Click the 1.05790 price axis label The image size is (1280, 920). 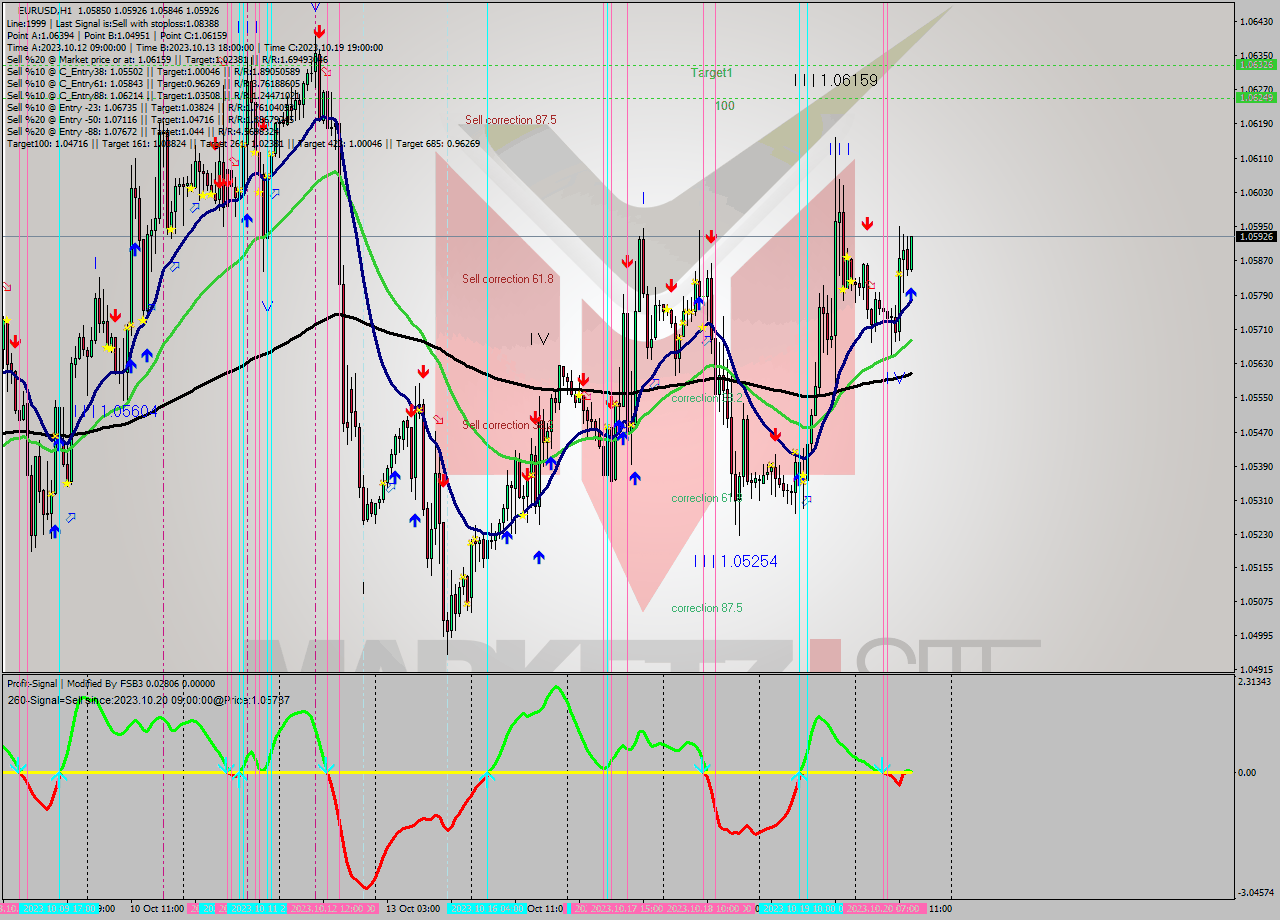coord(1256,295)
